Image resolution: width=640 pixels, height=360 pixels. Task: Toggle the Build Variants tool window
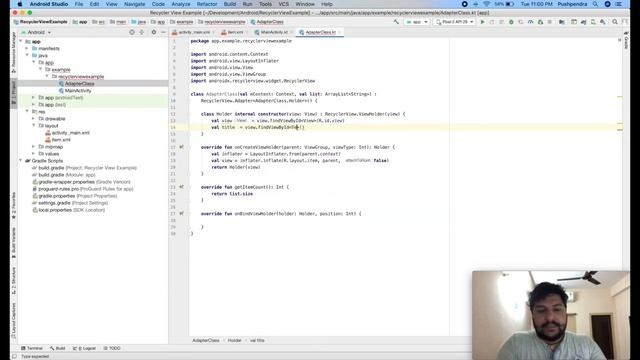click(x=13, y=242)
